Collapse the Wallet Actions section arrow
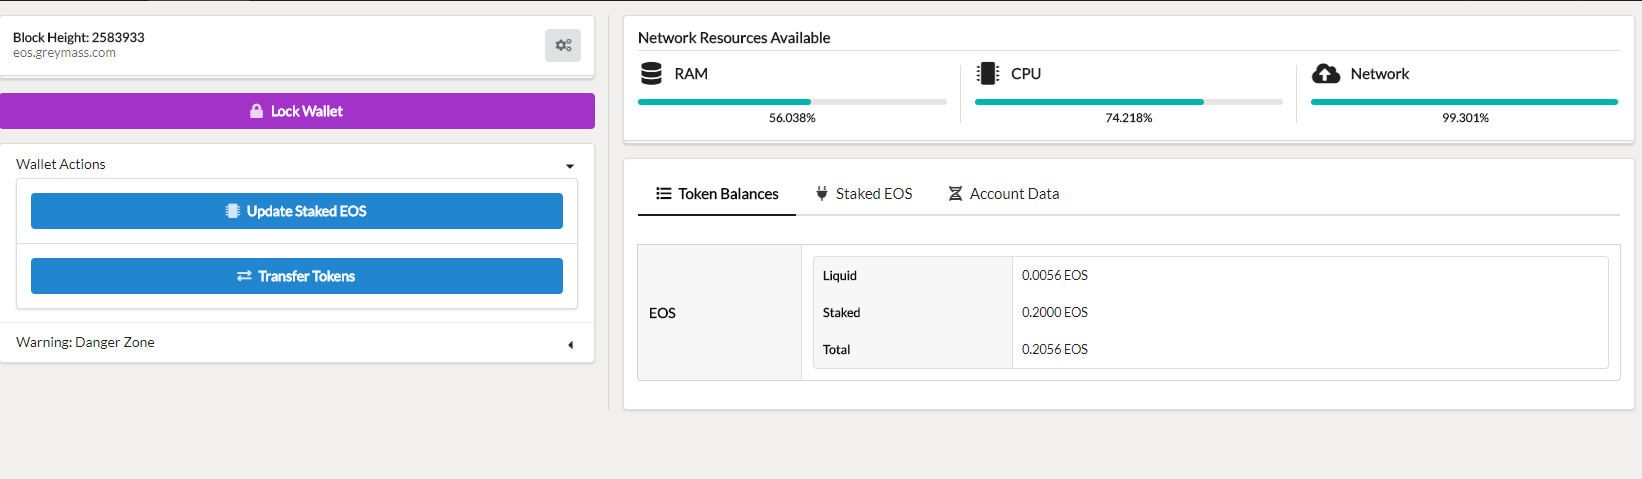Viewport: 1642px width, 479px height. click(x=570, y=166)
